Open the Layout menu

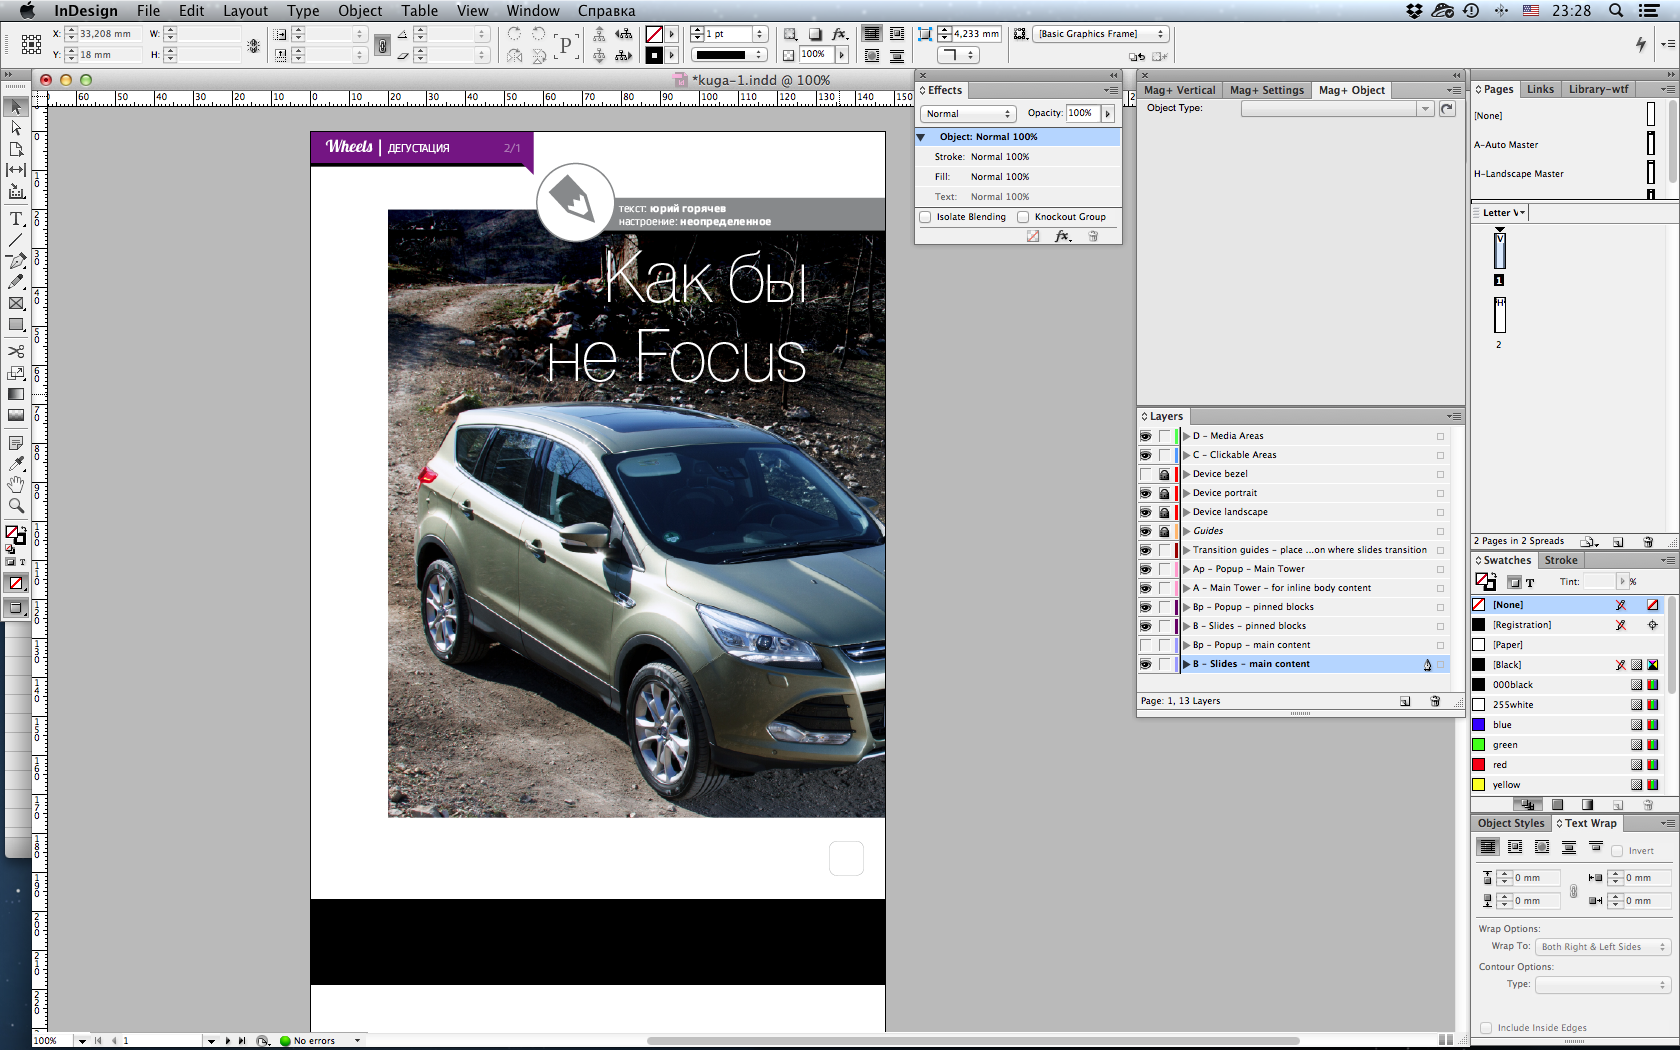pos(245,11)
